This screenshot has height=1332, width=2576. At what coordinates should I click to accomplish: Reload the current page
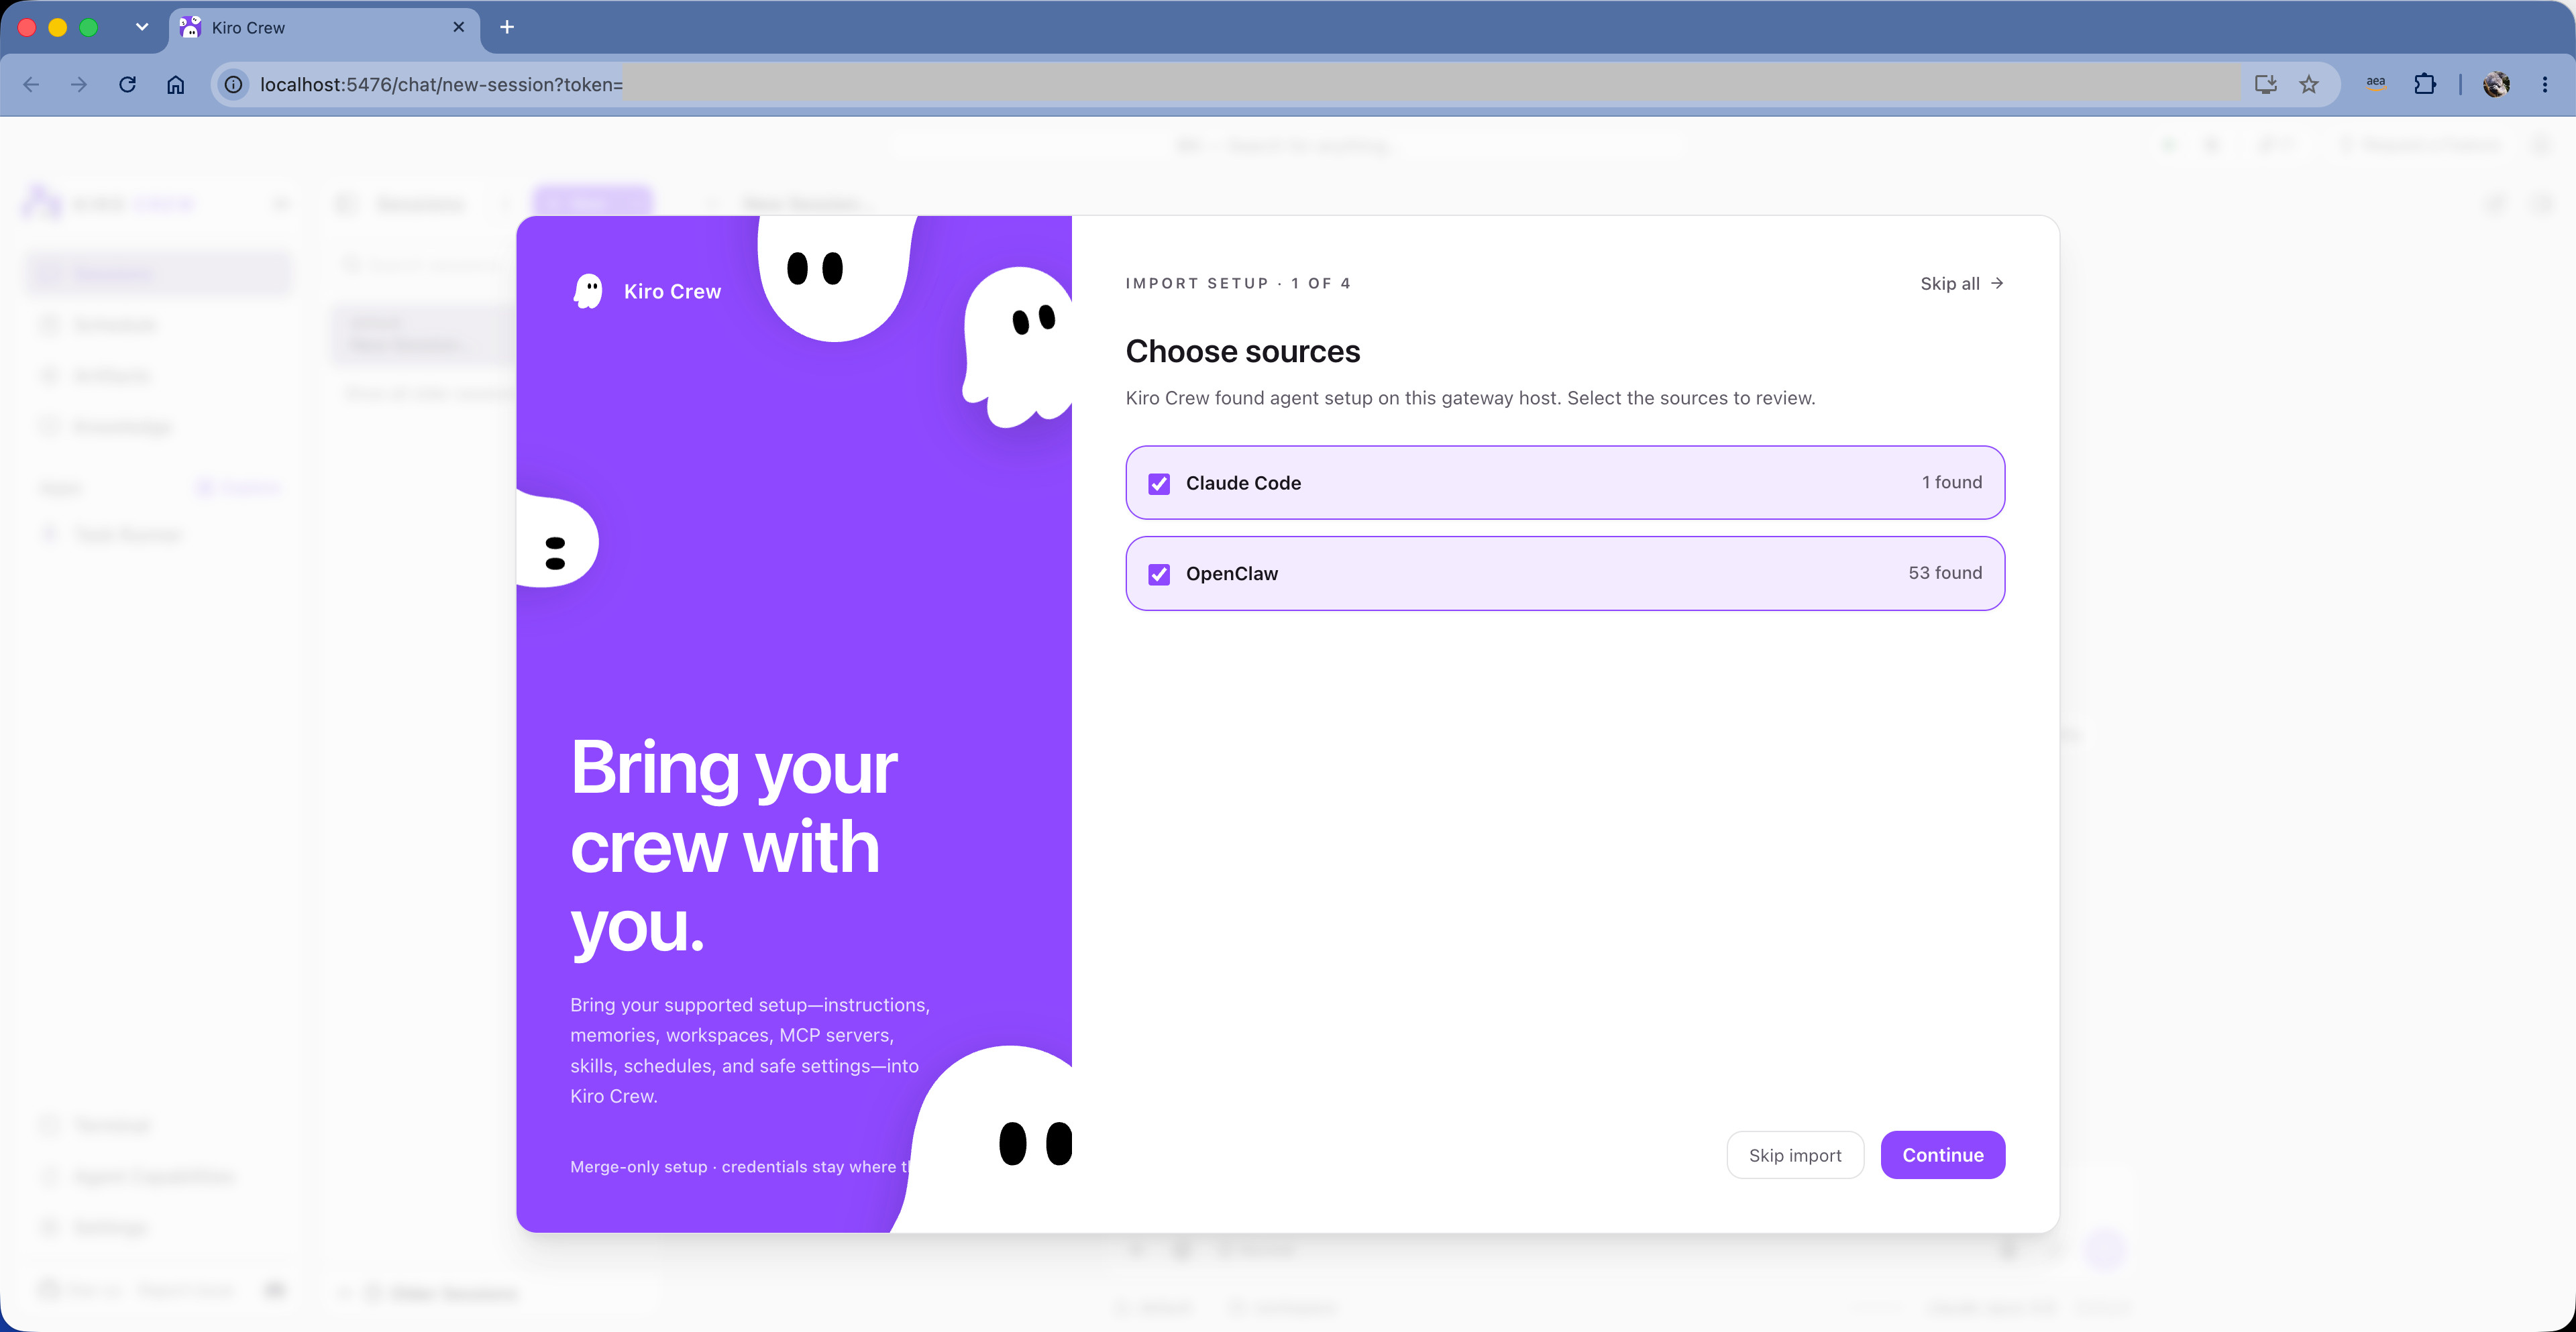tap(127, 85)
